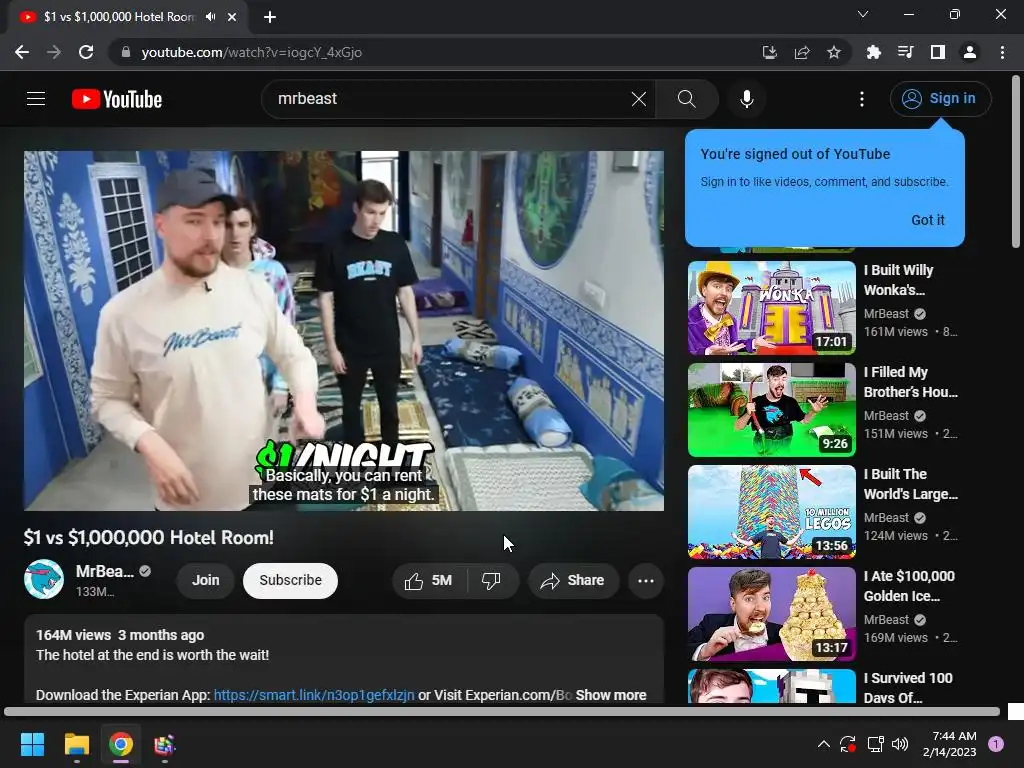Open the MrBea... channel name link
This screenshot has height=768, width=1024.
pyautogui.click(x=104, y=571)
